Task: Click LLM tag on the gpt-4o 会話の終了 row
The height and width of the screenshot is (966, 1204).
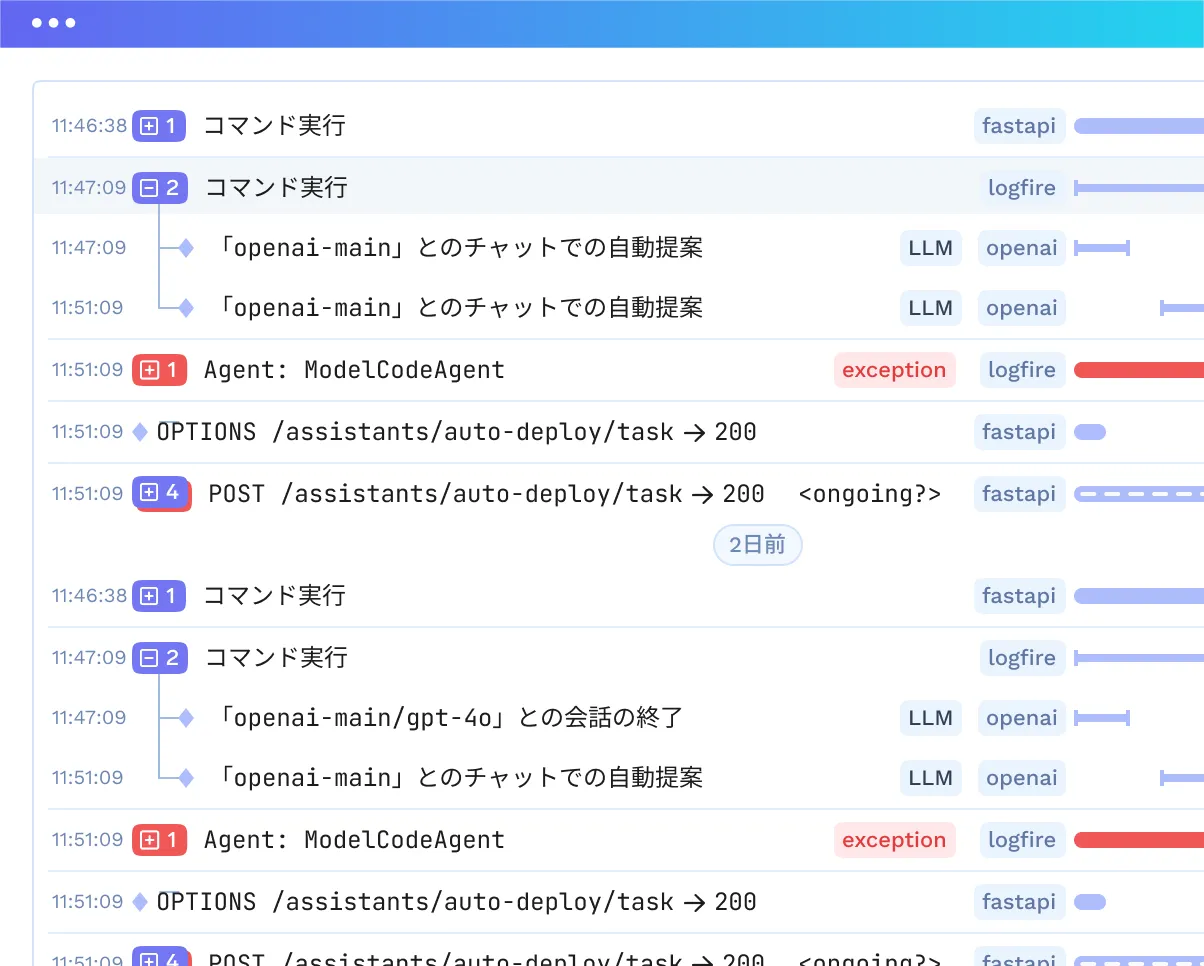Action: pos(931,718)
